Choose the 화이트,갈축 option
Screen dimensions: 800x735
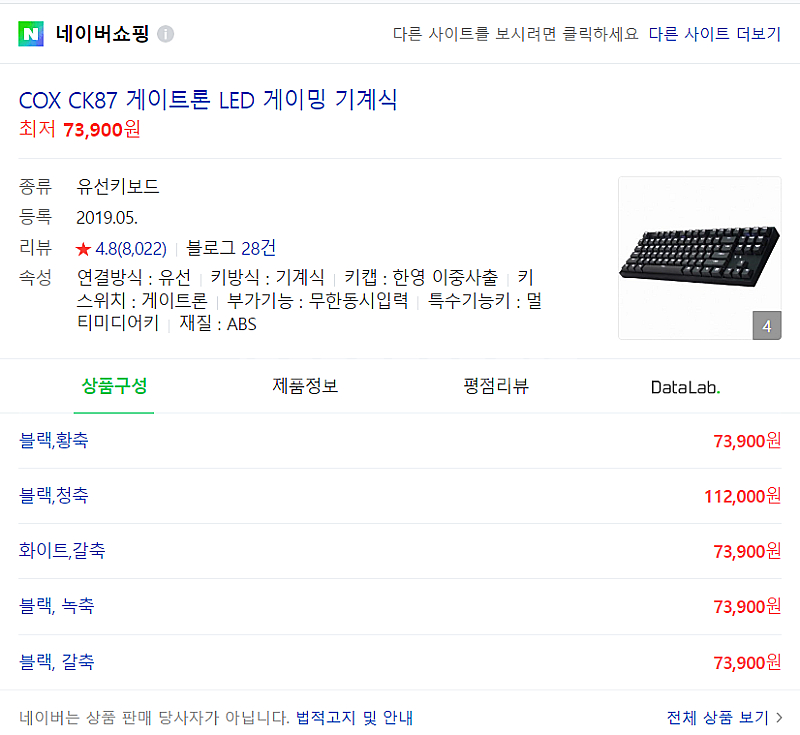(x=62, y=550)
